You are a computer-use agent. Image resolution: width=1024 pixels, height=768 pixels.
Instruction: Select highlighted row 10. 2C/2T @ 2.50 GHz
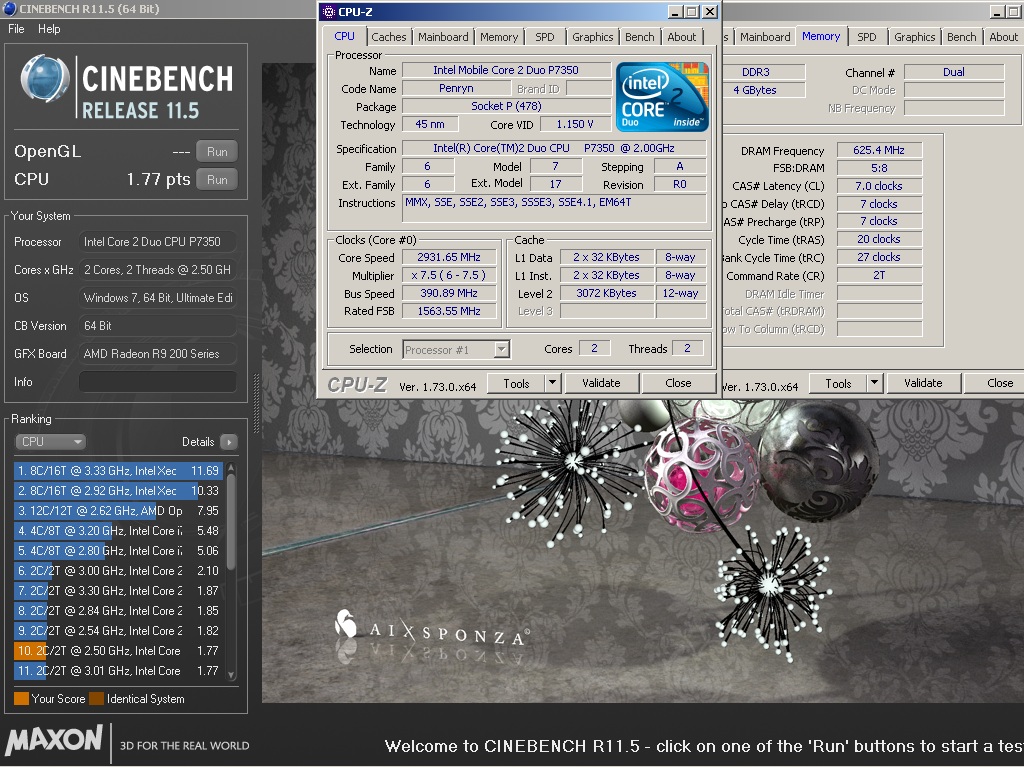118,651
